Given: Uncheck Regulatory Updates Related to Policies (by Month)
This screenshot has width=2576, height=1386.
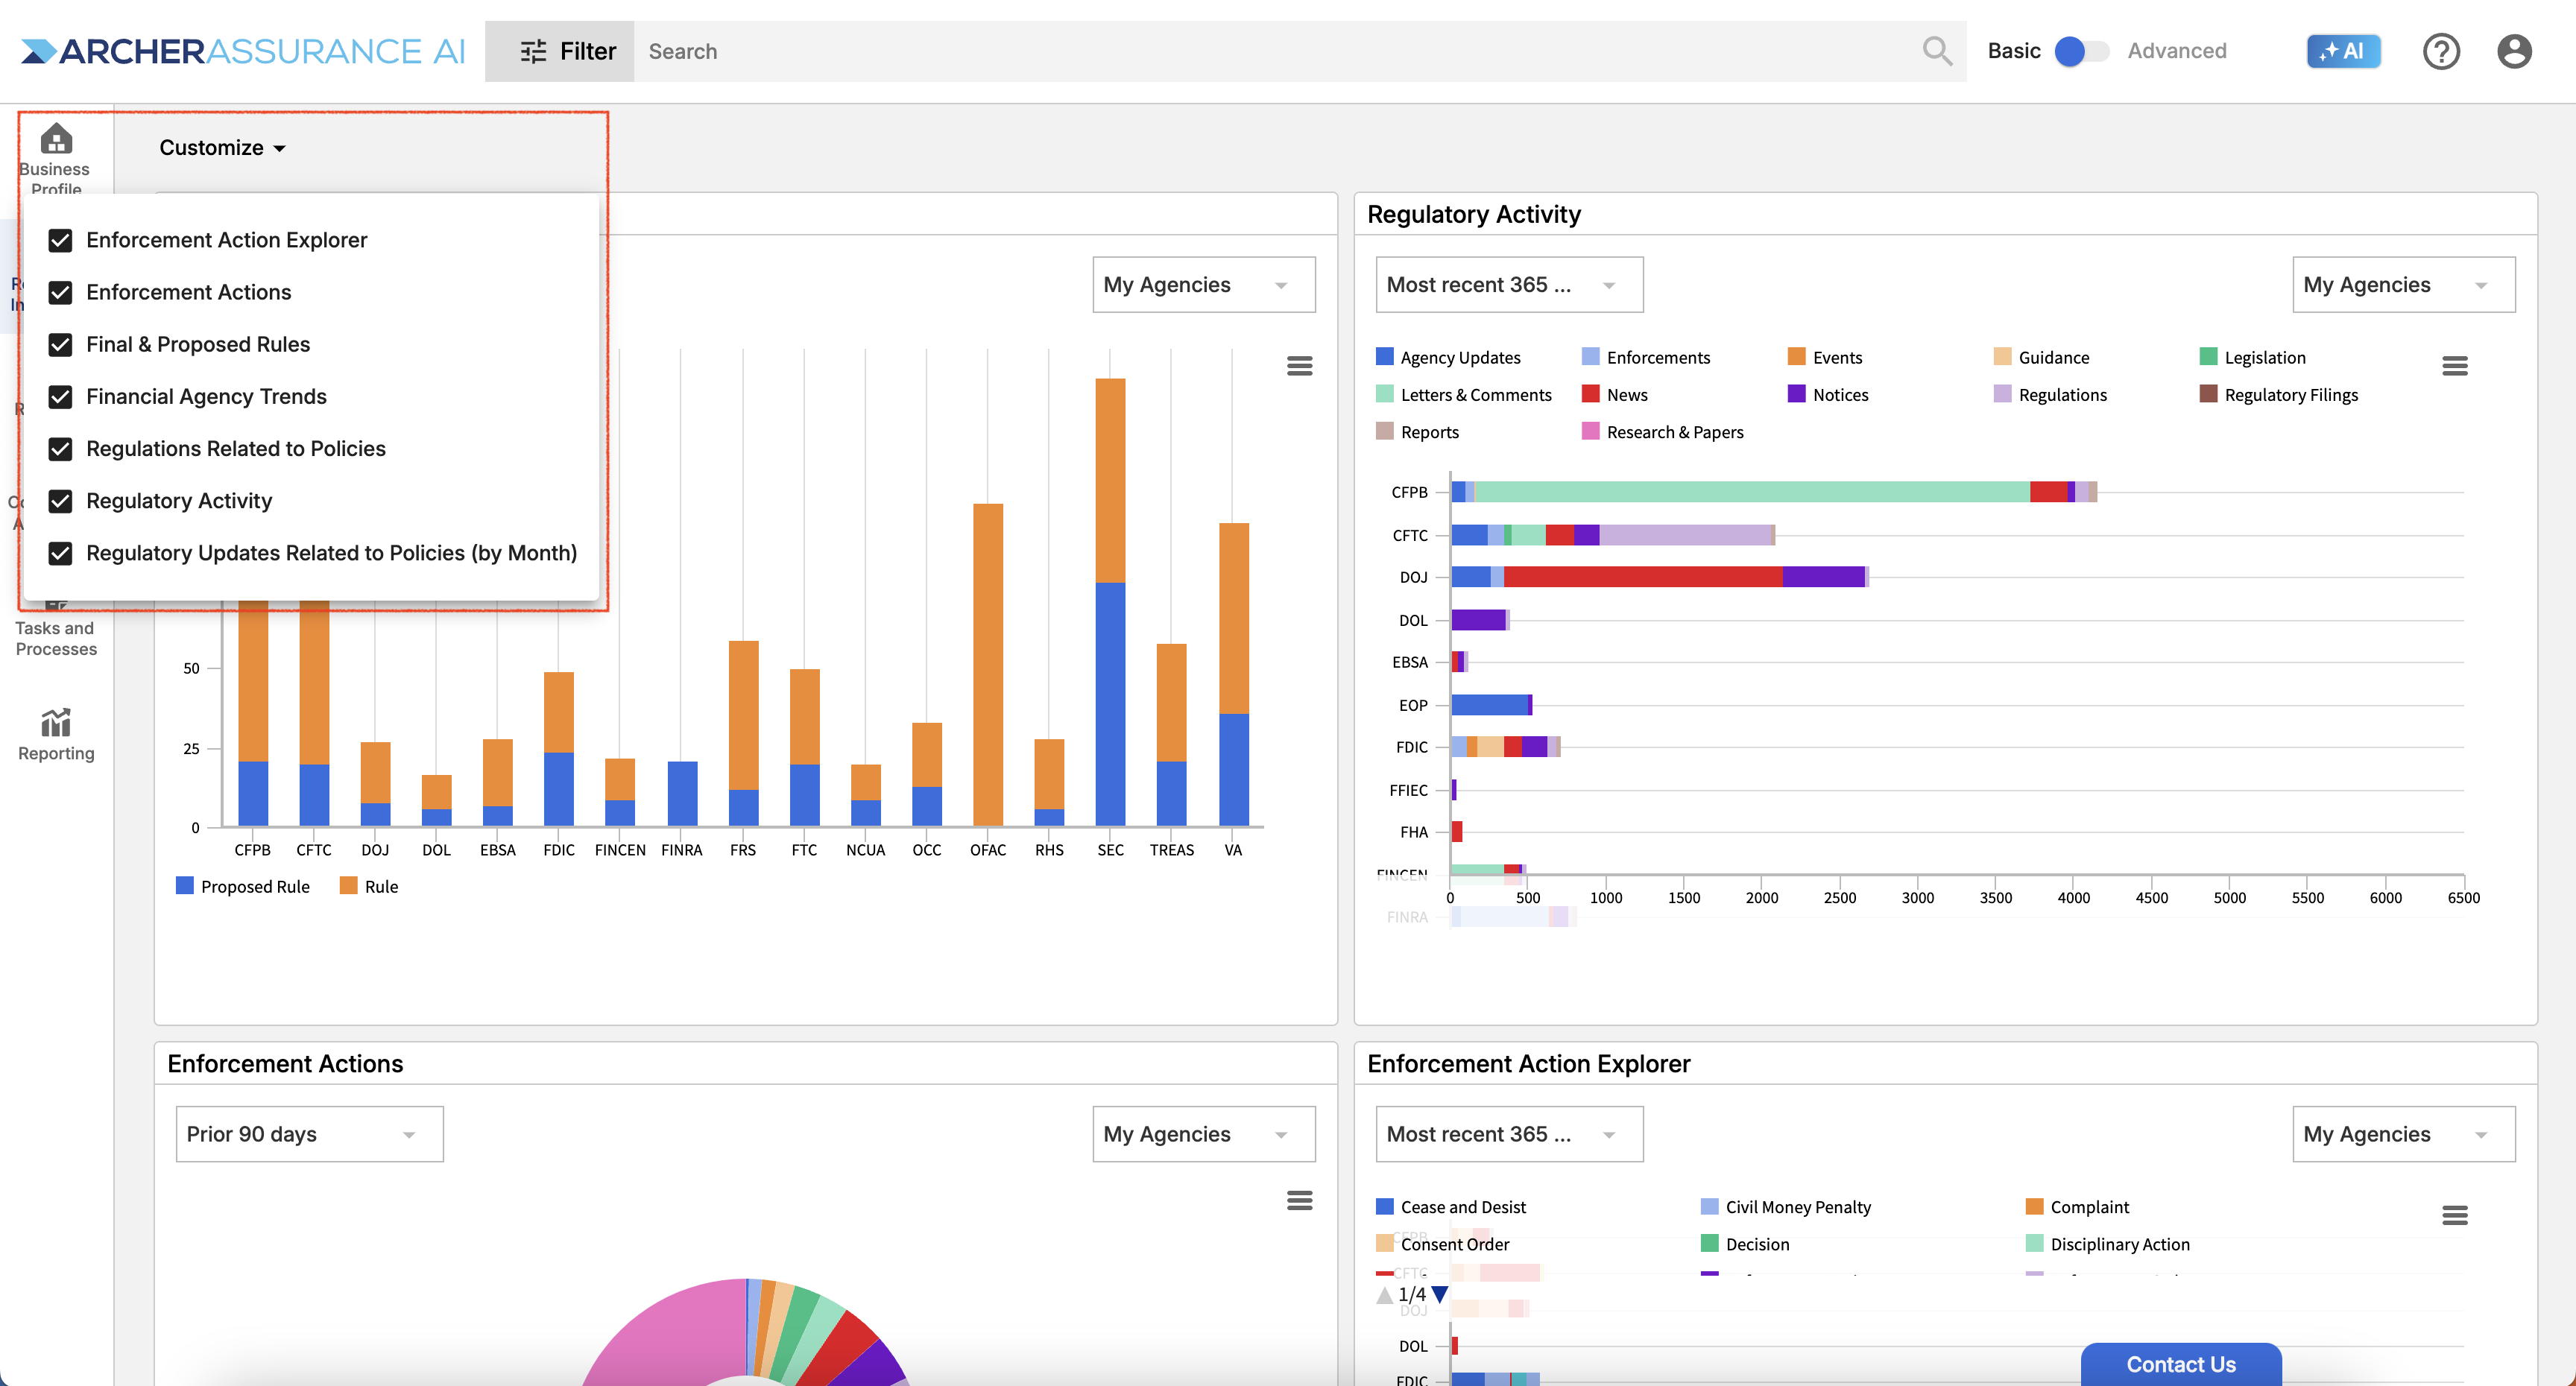Looking at the screenshot, I should point(60,553).
